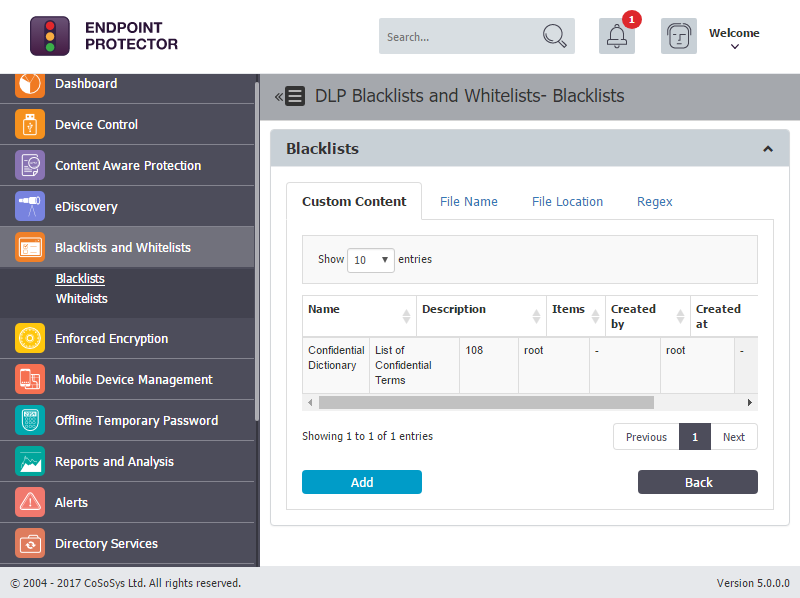Open Alerts menu item
Image resolution: width=800 pixels, height=598 pixels.
pyautogui.click(x=127, y=502)
